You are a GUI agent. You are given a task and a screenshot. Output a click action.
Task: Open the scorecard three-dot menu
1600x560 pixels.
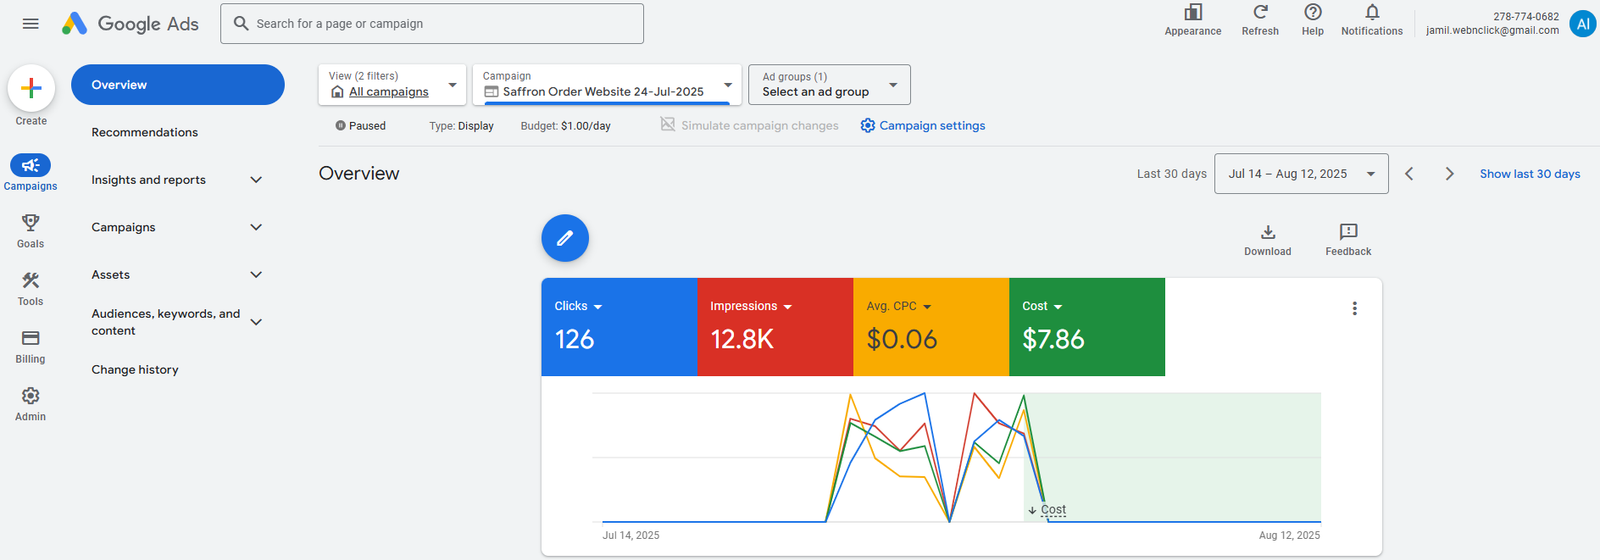coord(1354,309)
